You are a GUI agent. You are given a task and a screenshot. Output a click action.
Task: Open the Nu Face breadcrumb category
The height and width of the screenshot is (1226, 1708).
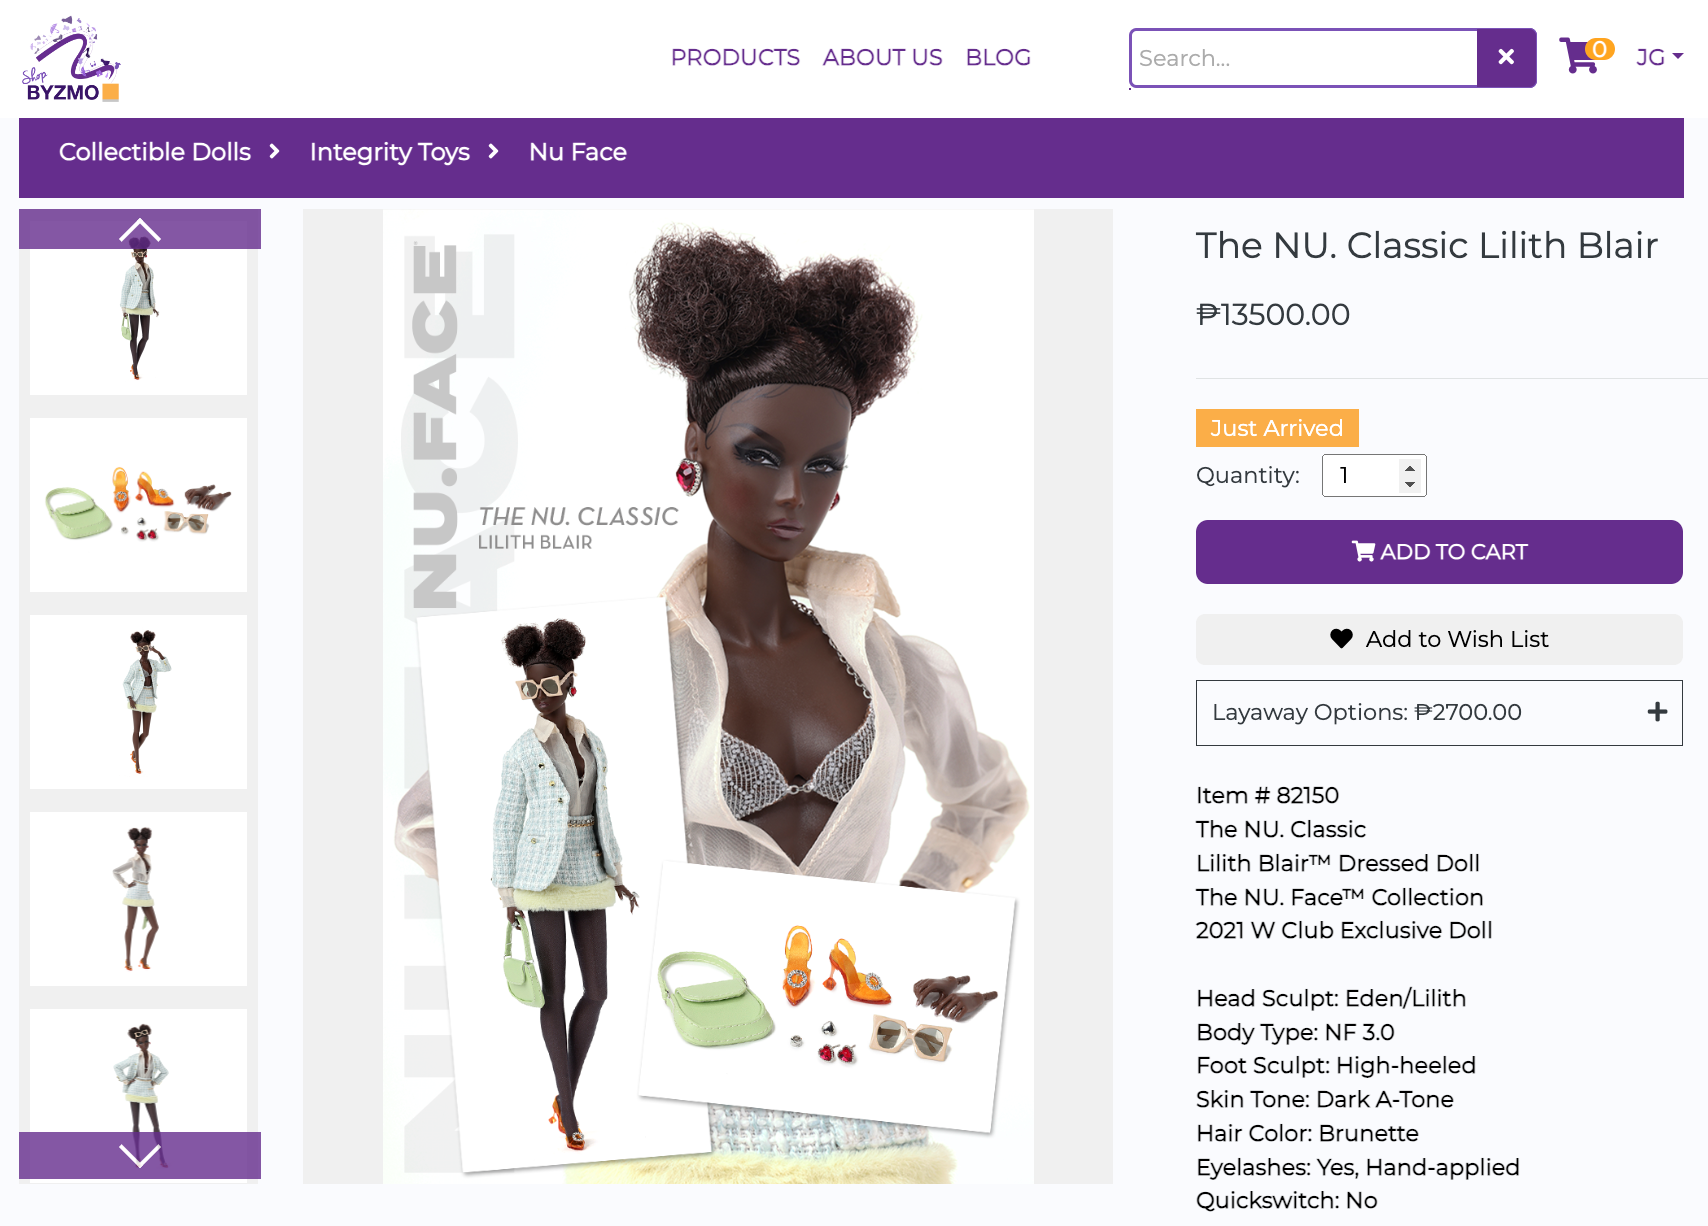(x=578, y=152)
